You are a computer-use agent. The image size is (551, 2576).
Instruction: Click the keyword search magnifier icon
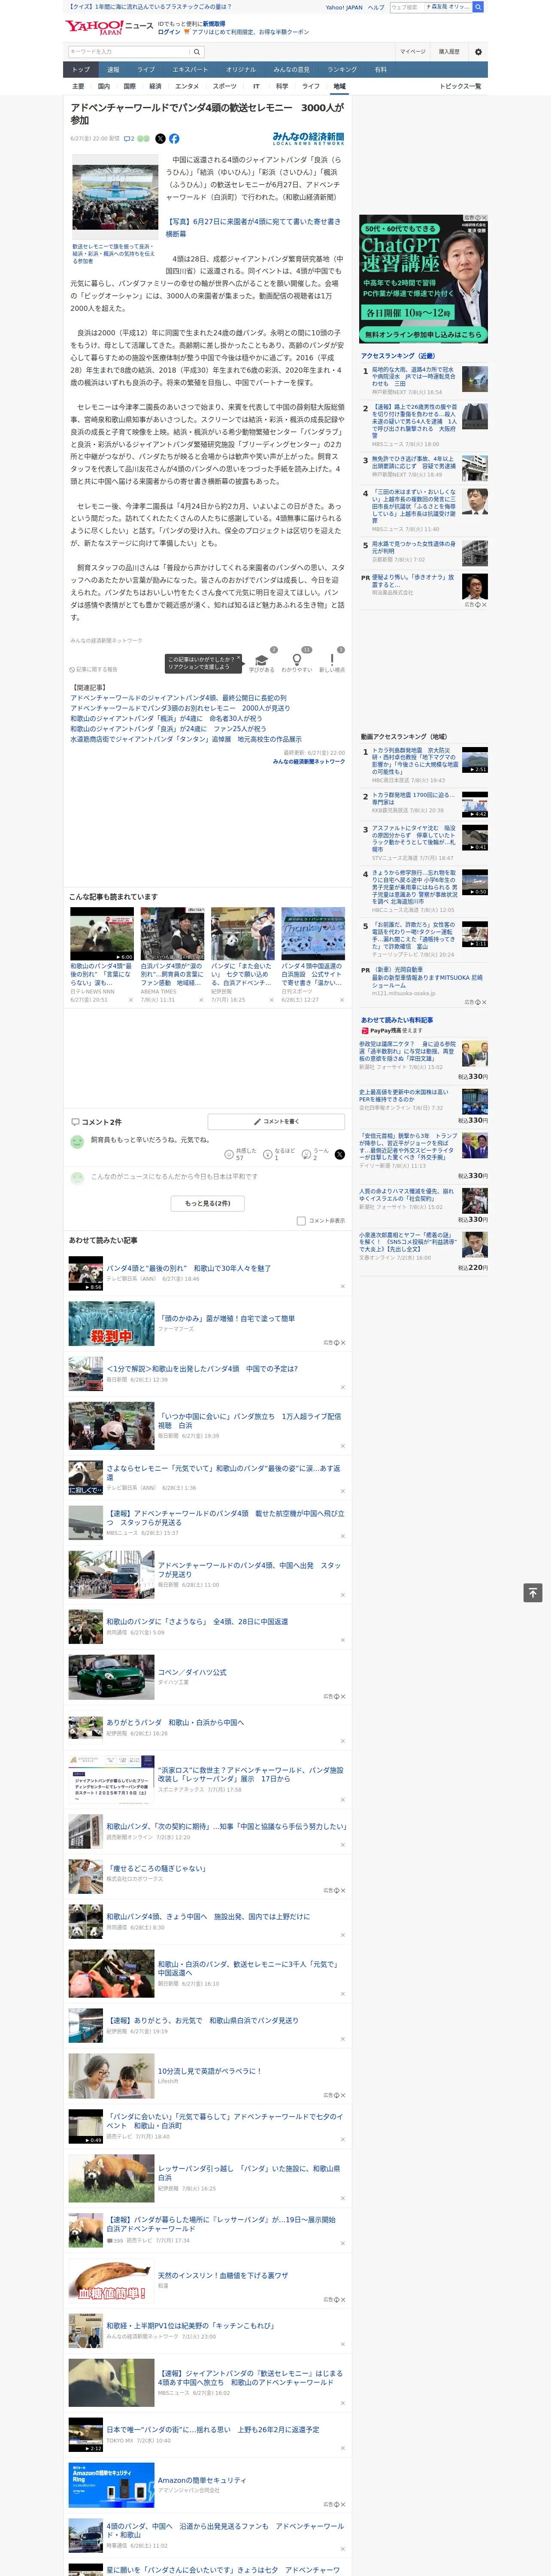[197, 52]
